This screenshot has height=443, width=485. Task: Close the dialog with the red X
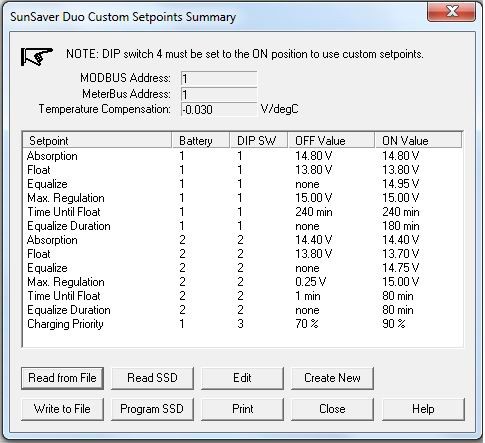452,12
